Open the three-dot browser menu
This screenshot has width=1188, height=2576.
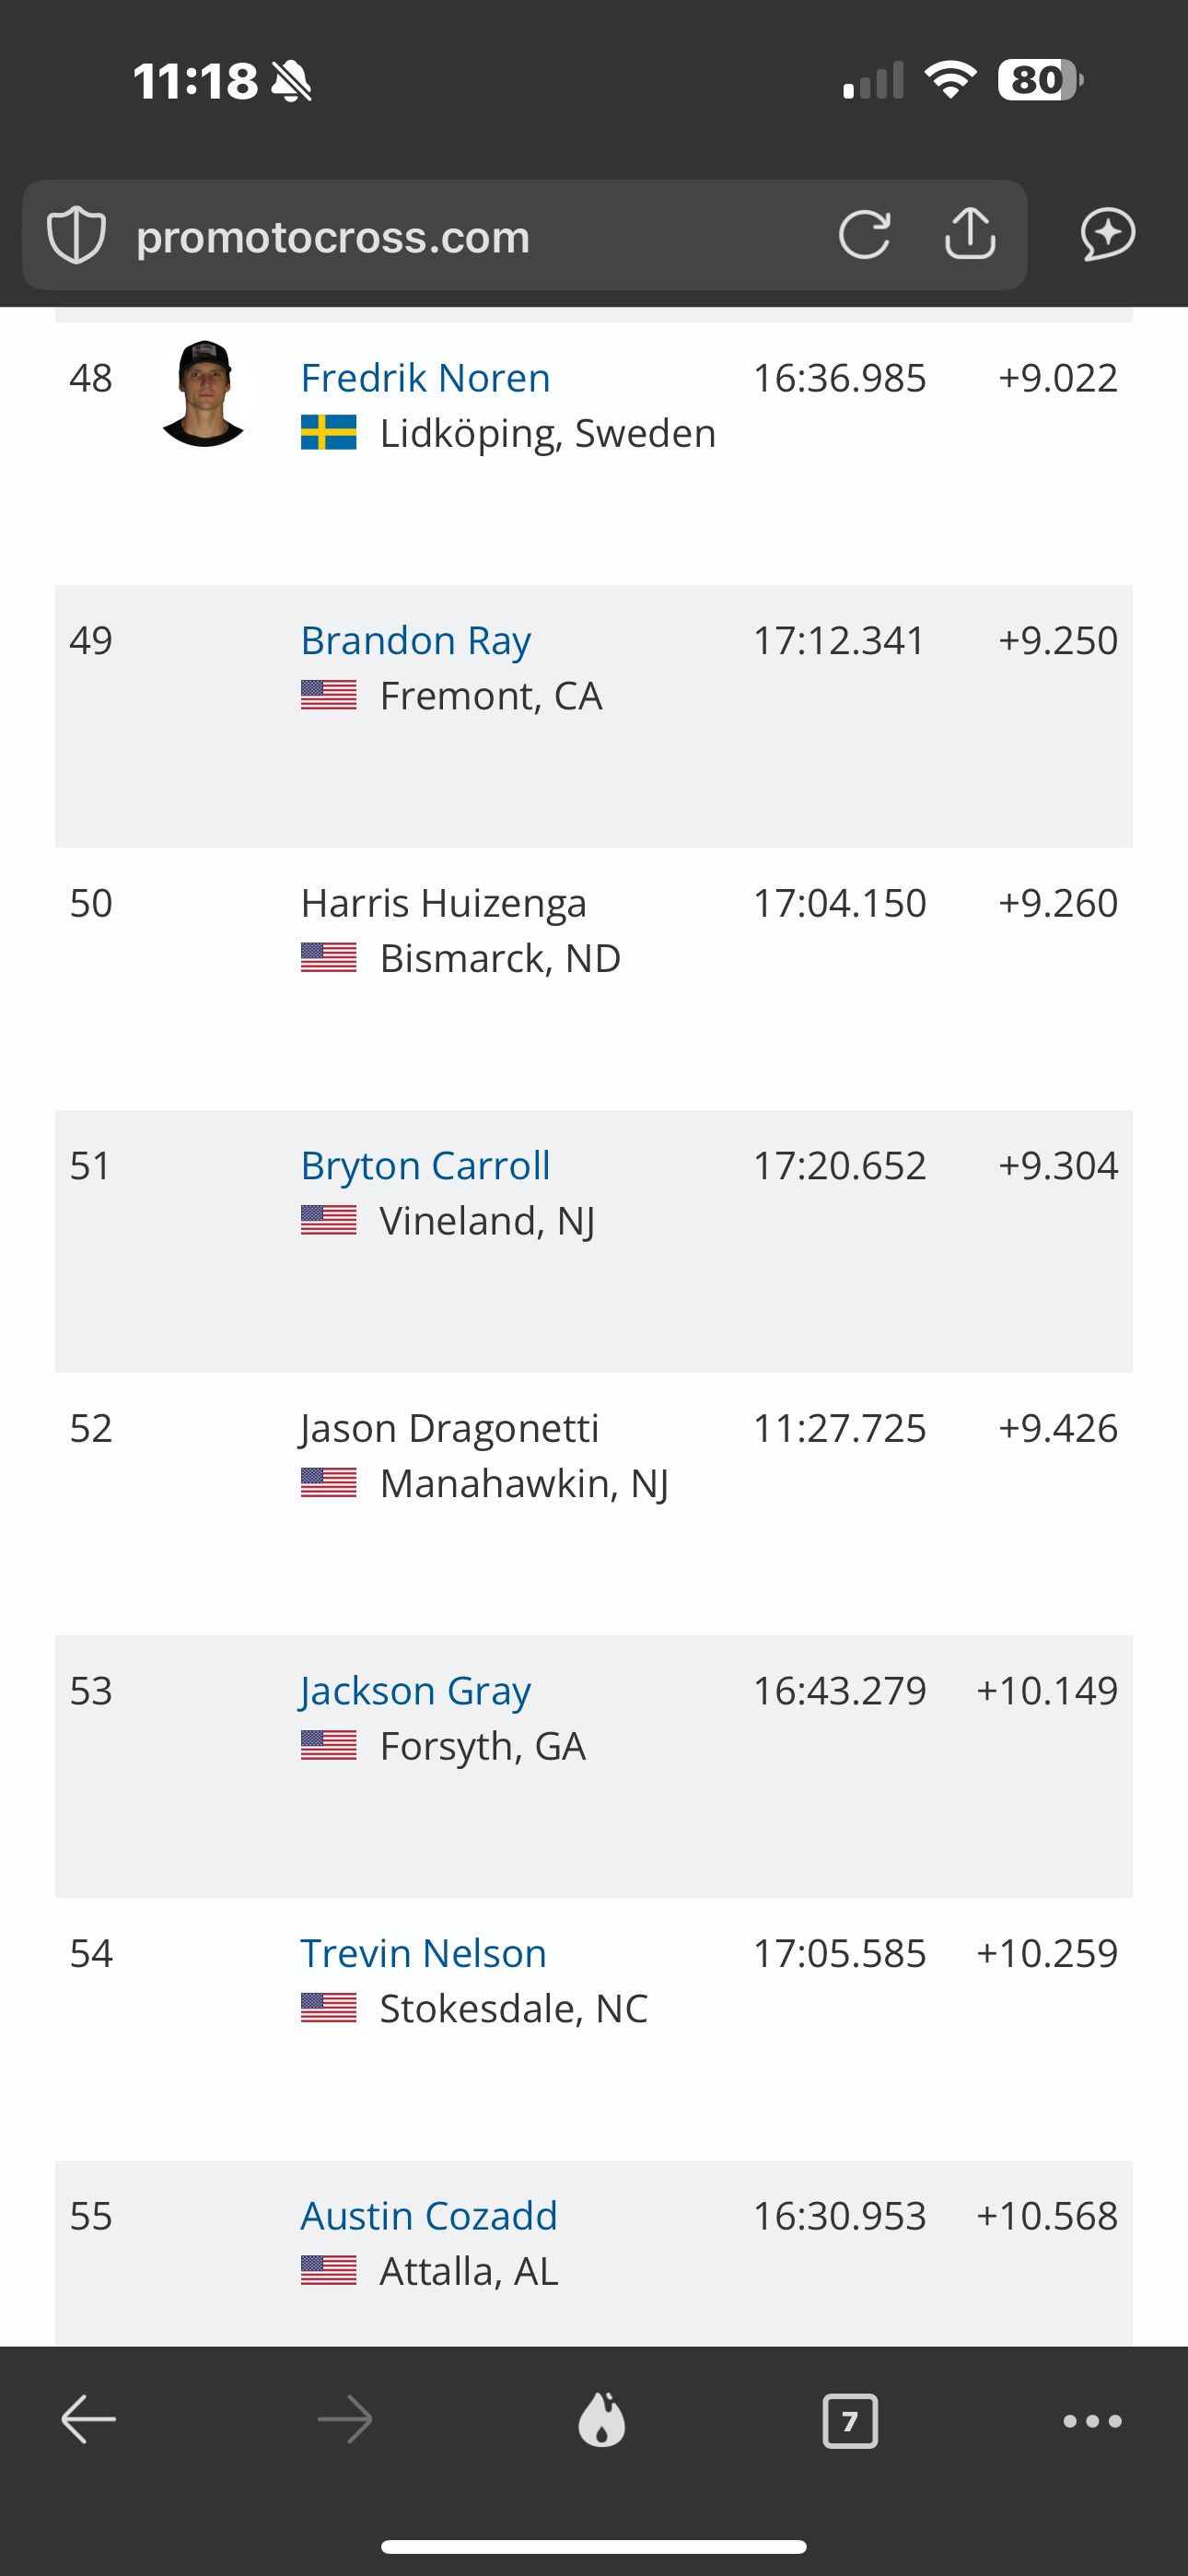coord(1092,2421)
